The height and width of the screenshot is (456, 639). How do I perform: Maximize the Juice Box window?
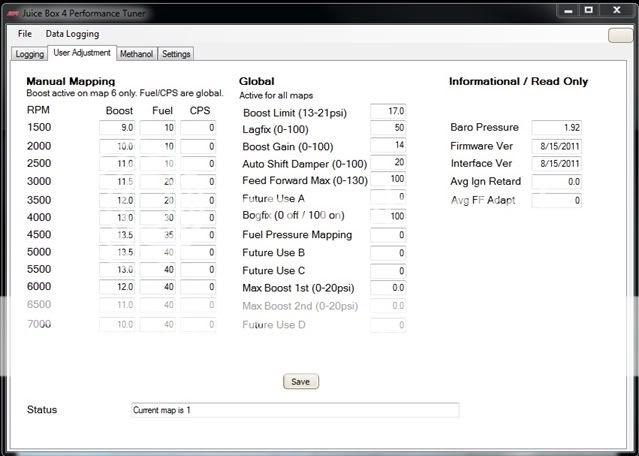pos(591,10)
